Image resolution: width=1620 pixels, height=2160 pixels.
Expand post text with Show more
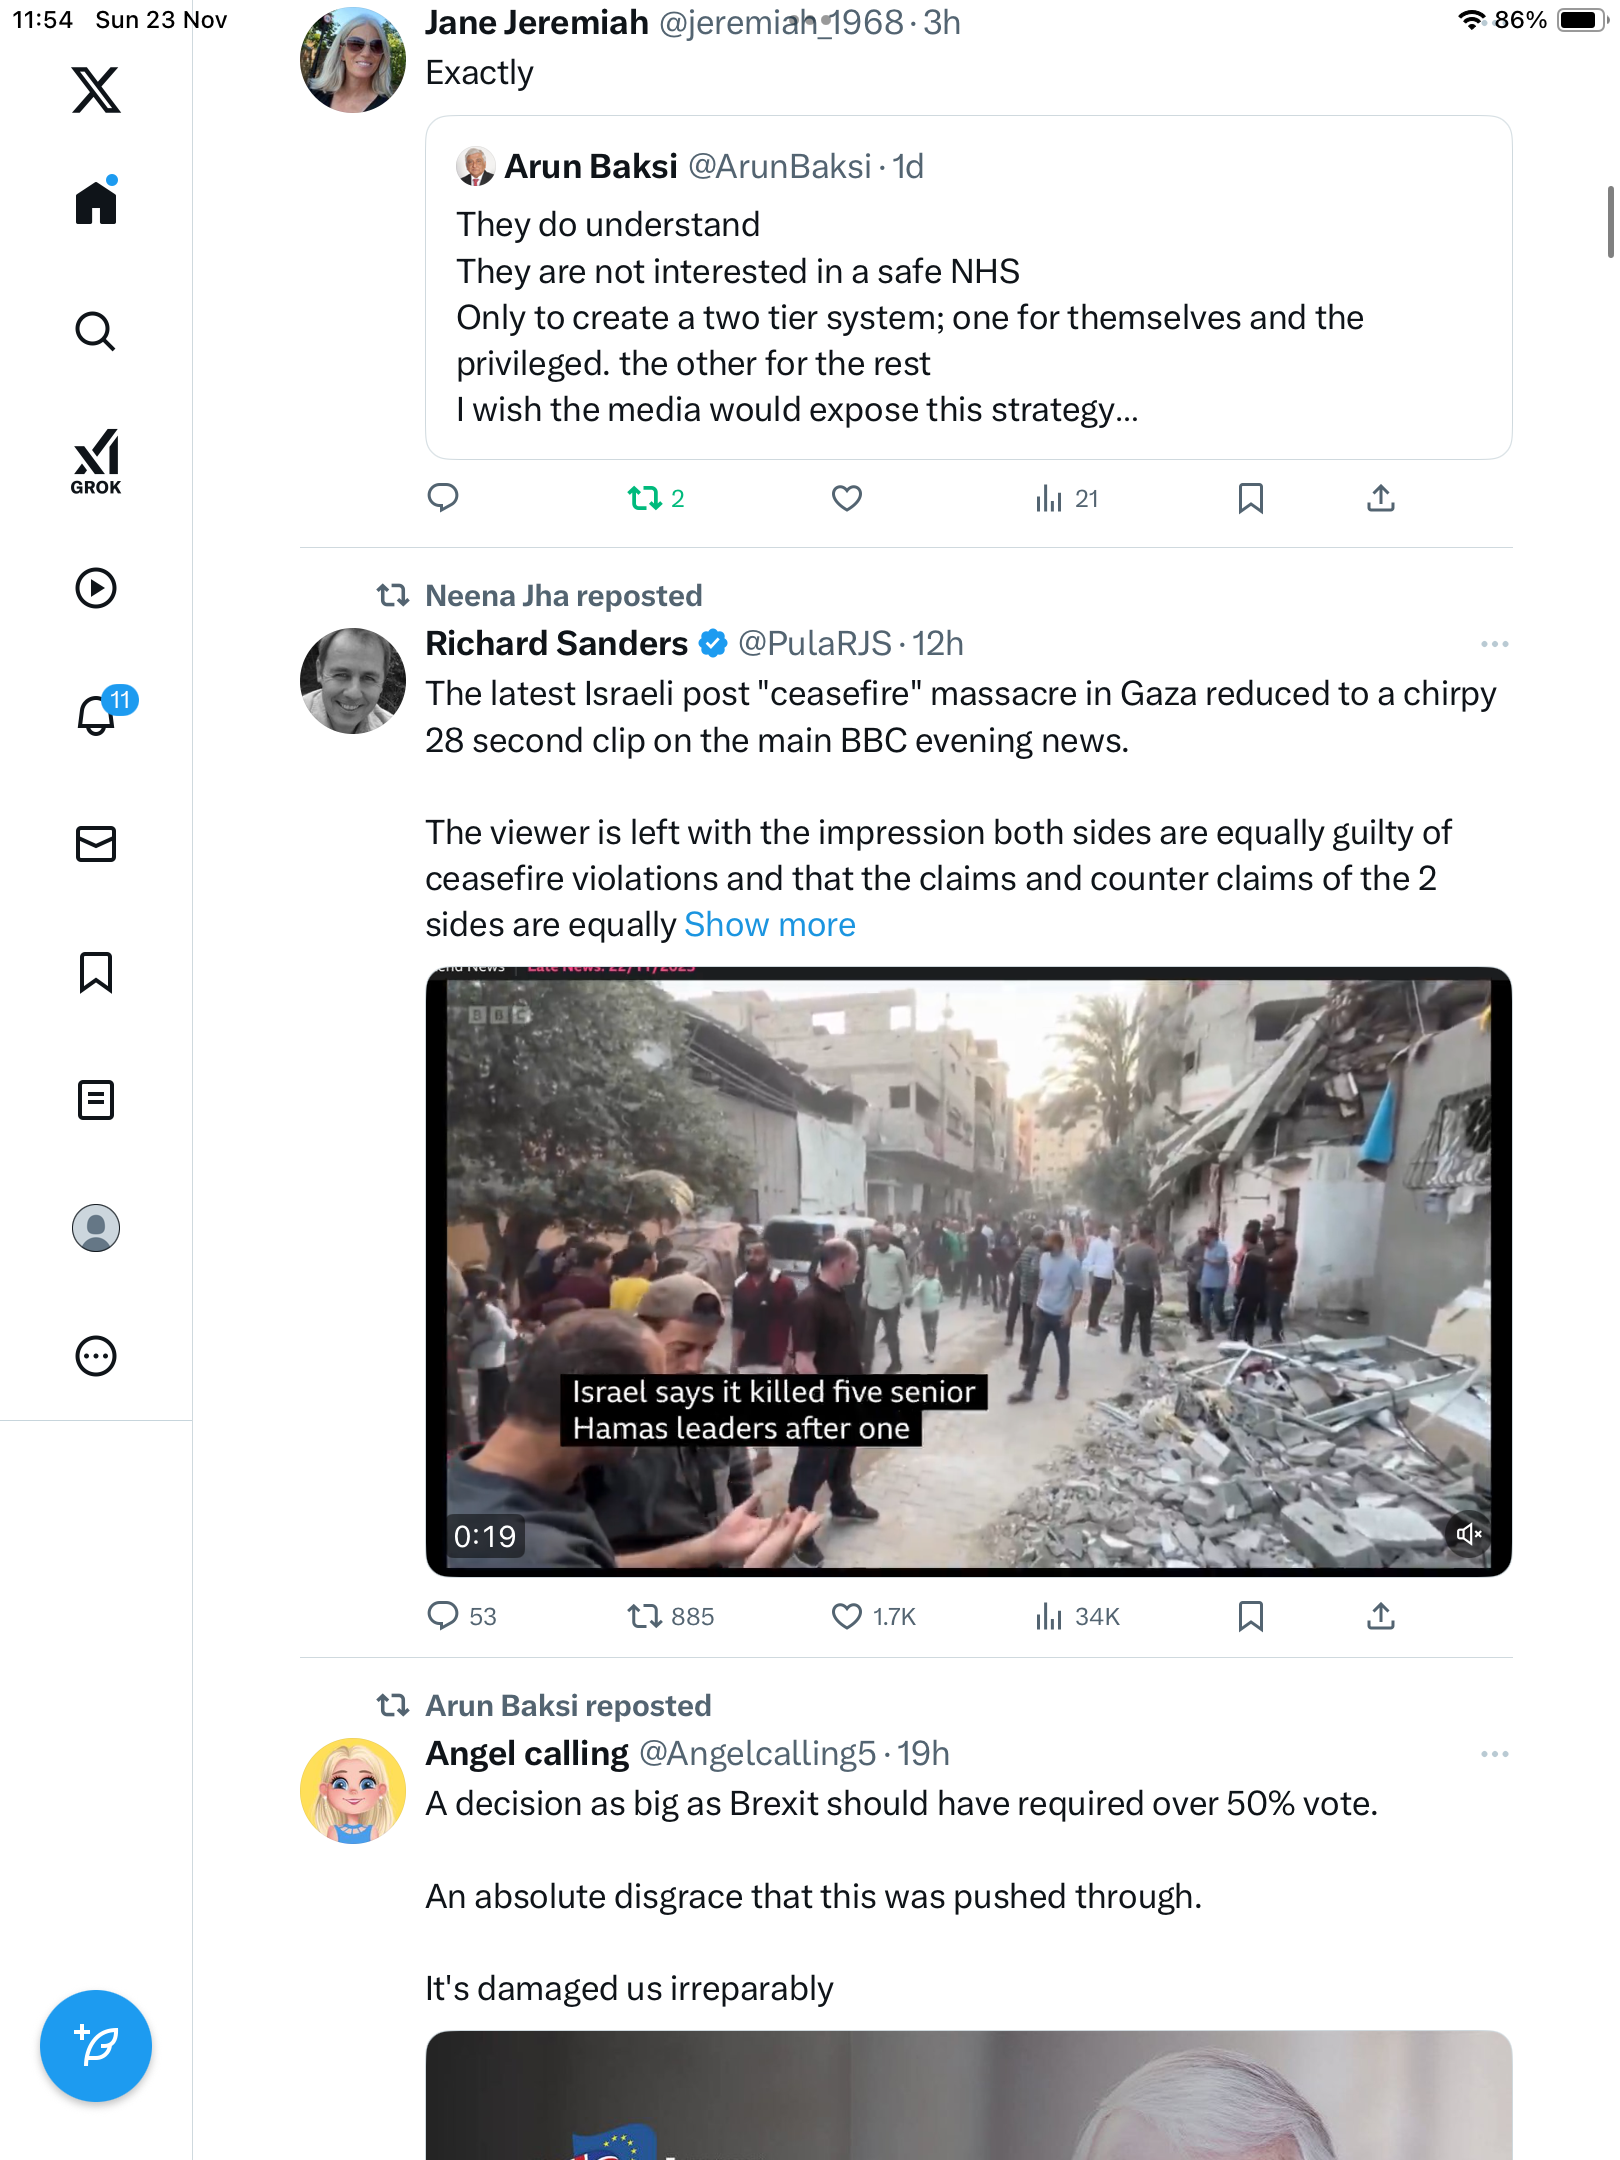(x=769, y=925)
